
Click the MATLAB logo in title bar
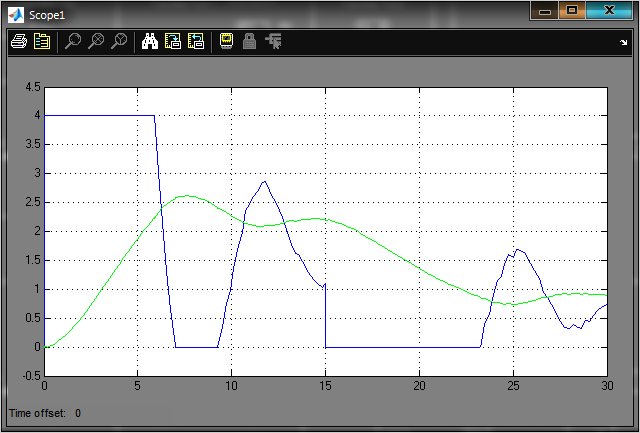tap(16, 15)
